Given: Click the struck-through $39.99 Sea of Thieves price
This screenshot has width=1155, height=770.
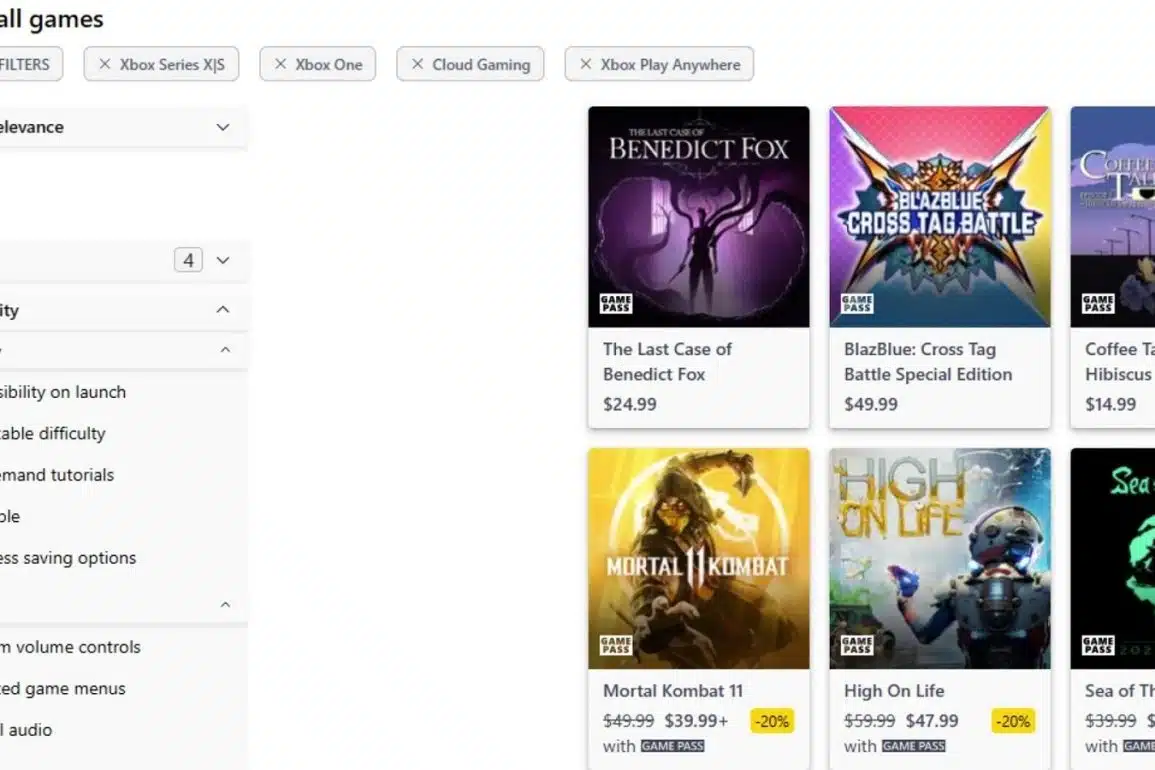Looking at the screenshot, I should coord(1111,721).
